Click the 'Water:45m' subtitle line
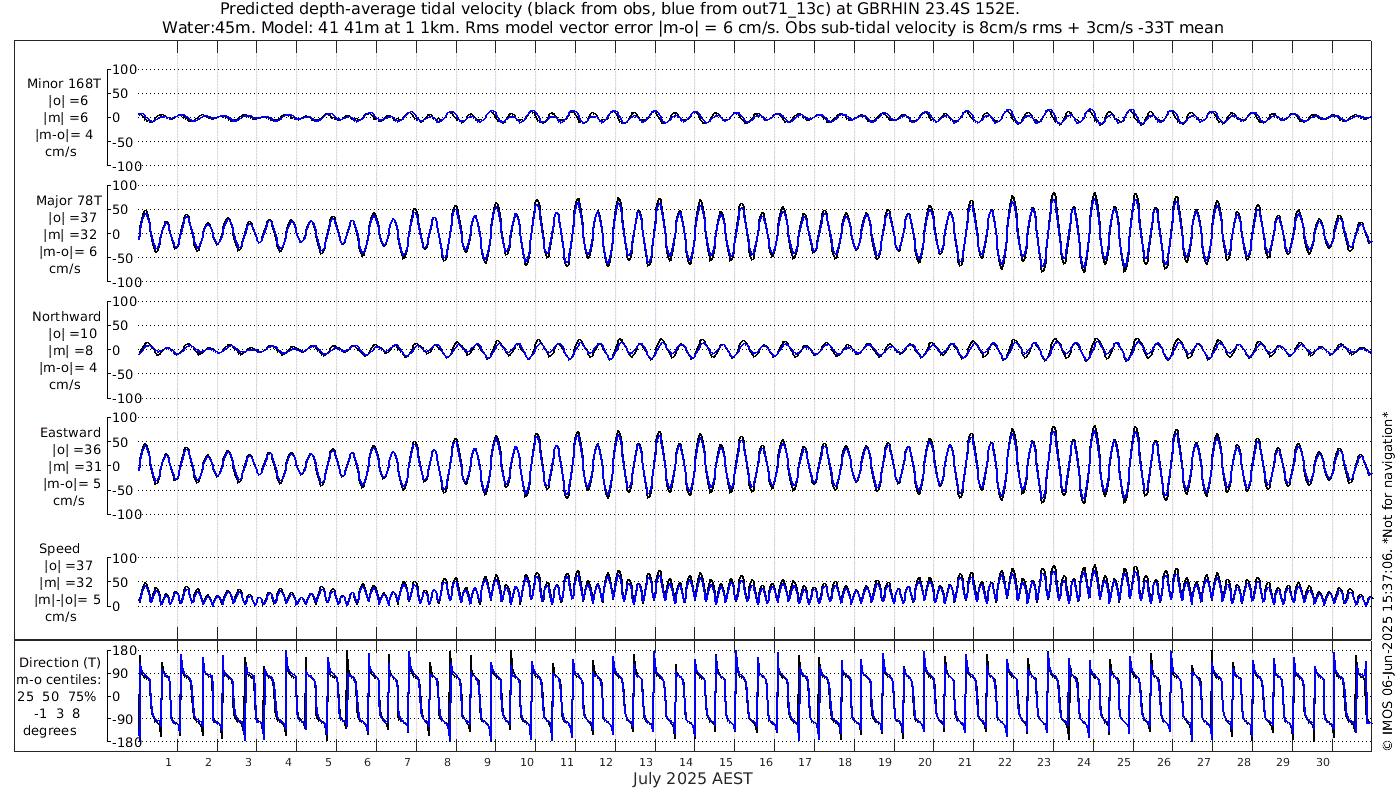This screenshot has width=1400, height=800. 692,27
